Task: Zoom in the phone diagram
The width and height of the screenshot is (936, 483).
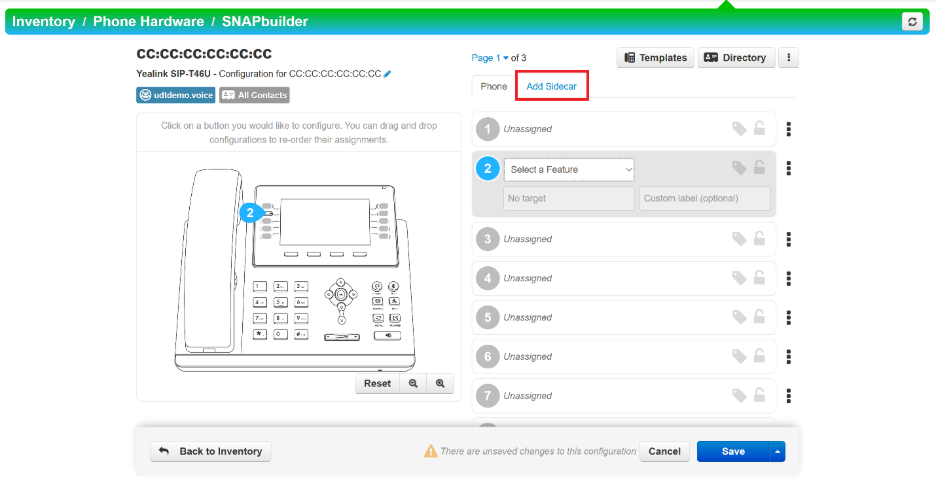Action: [x=440, y=384]
